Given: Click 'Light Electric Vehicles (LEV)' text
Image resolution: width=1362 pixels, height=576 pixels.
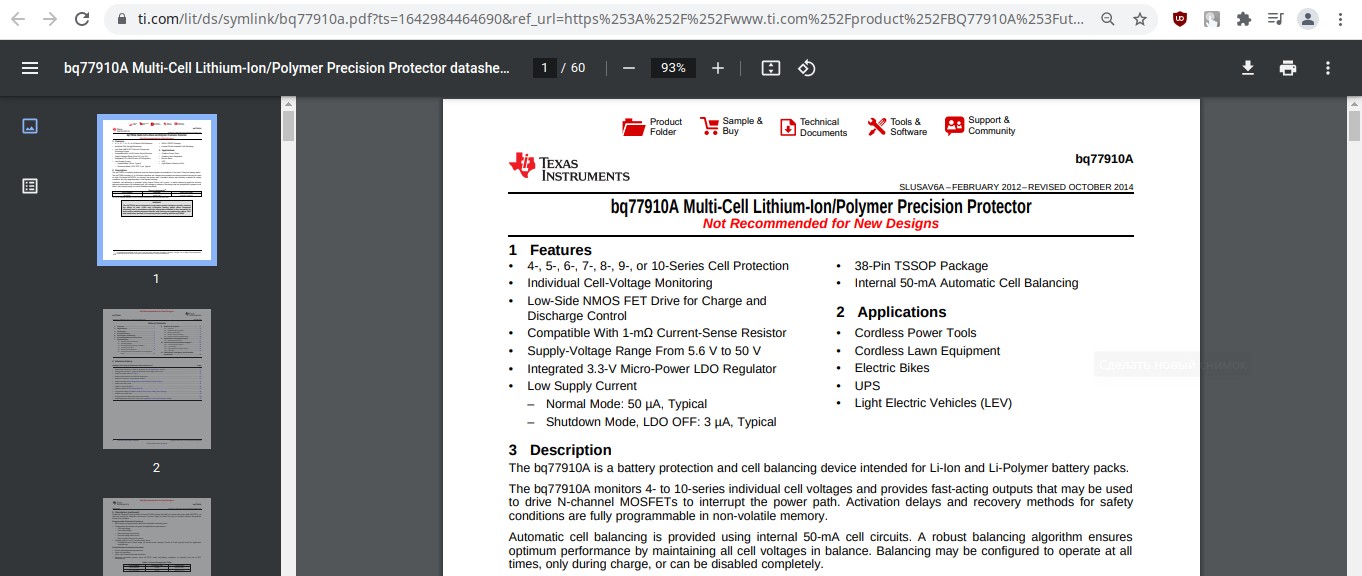Looking at the screenshot, I should coord(933,403).
